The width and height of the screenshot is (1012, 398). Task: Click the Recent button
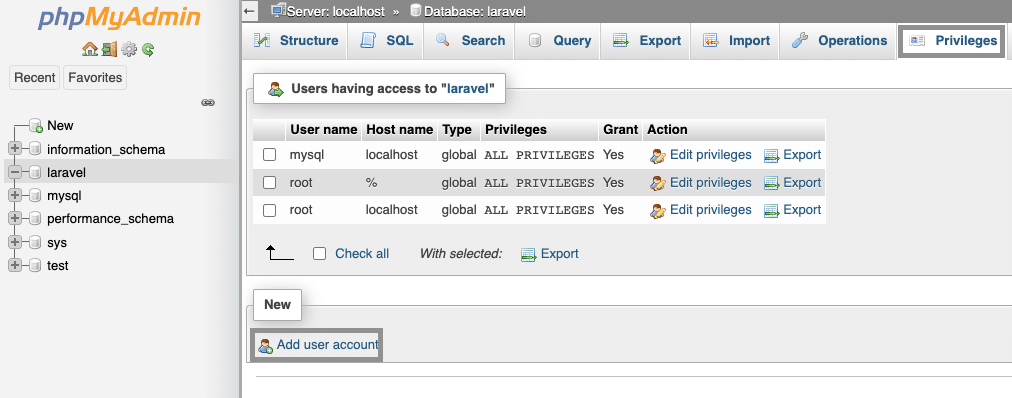click(x=35, y=77)
